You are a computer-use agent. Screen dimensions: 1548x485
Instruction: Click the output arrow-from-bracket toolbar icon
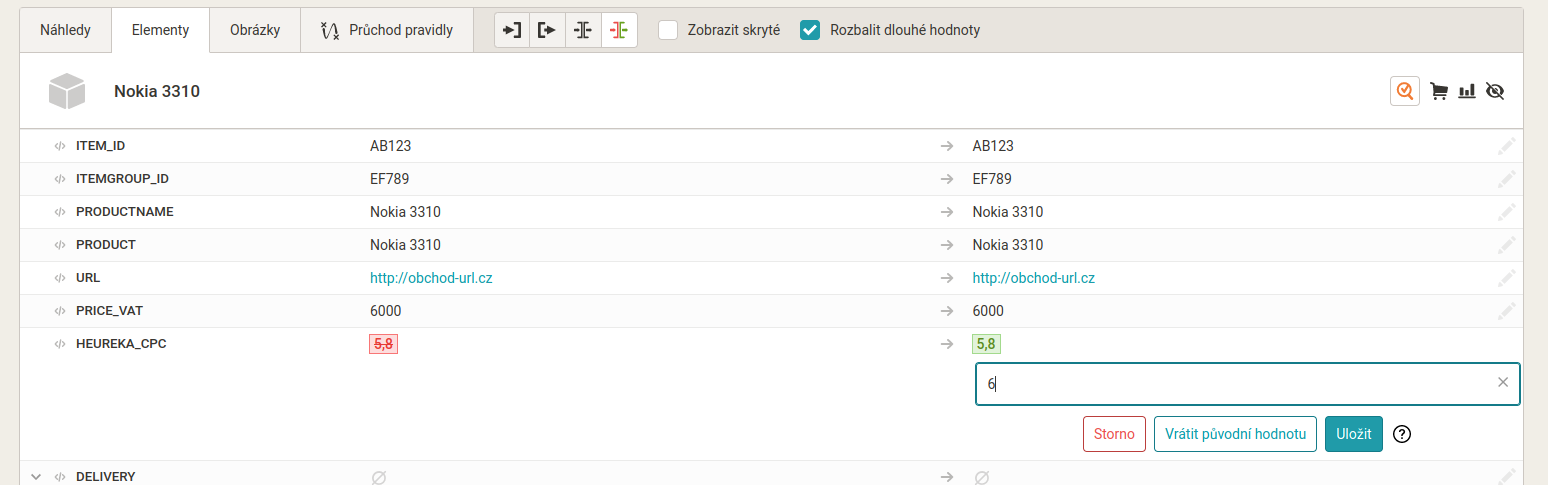[x=547, y=30]
